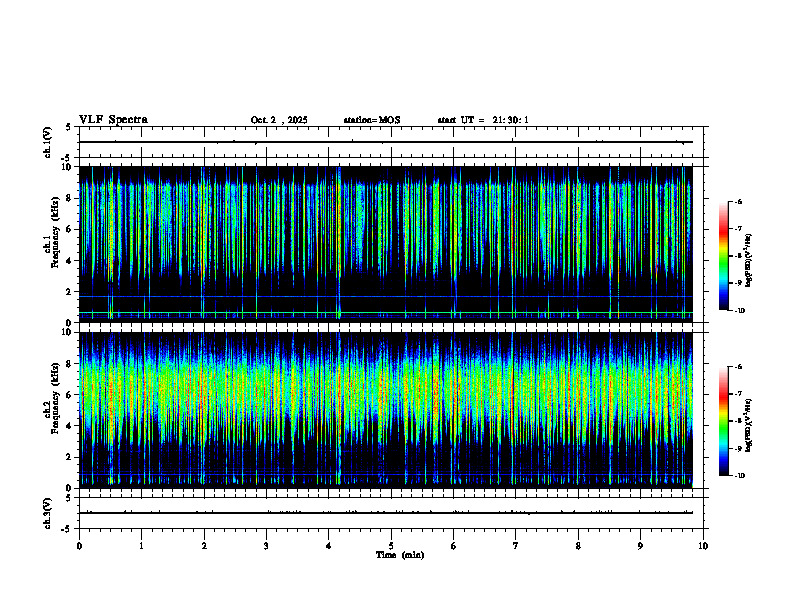The width and height of the screenshot is (792, 612).
Task: Click the start UT = 21:30: 1 text
Action: 483,120
